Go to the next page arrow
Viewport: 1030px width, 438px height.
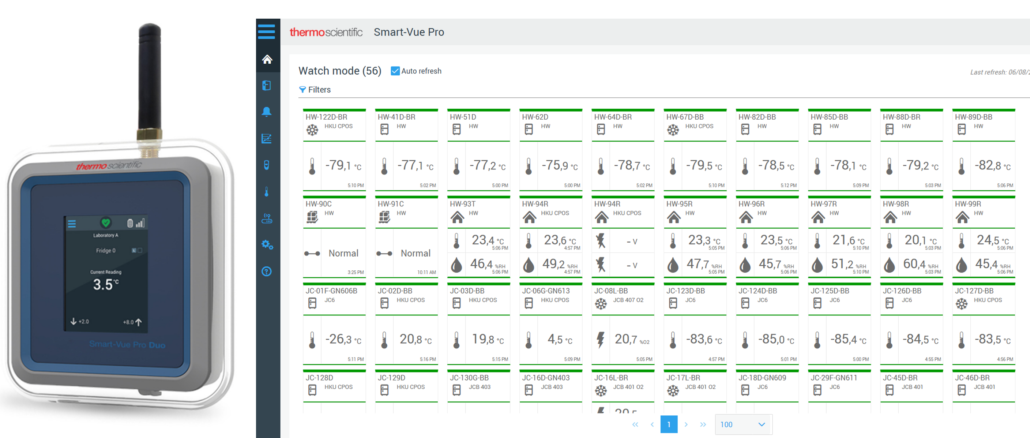(x=686, y=425)
